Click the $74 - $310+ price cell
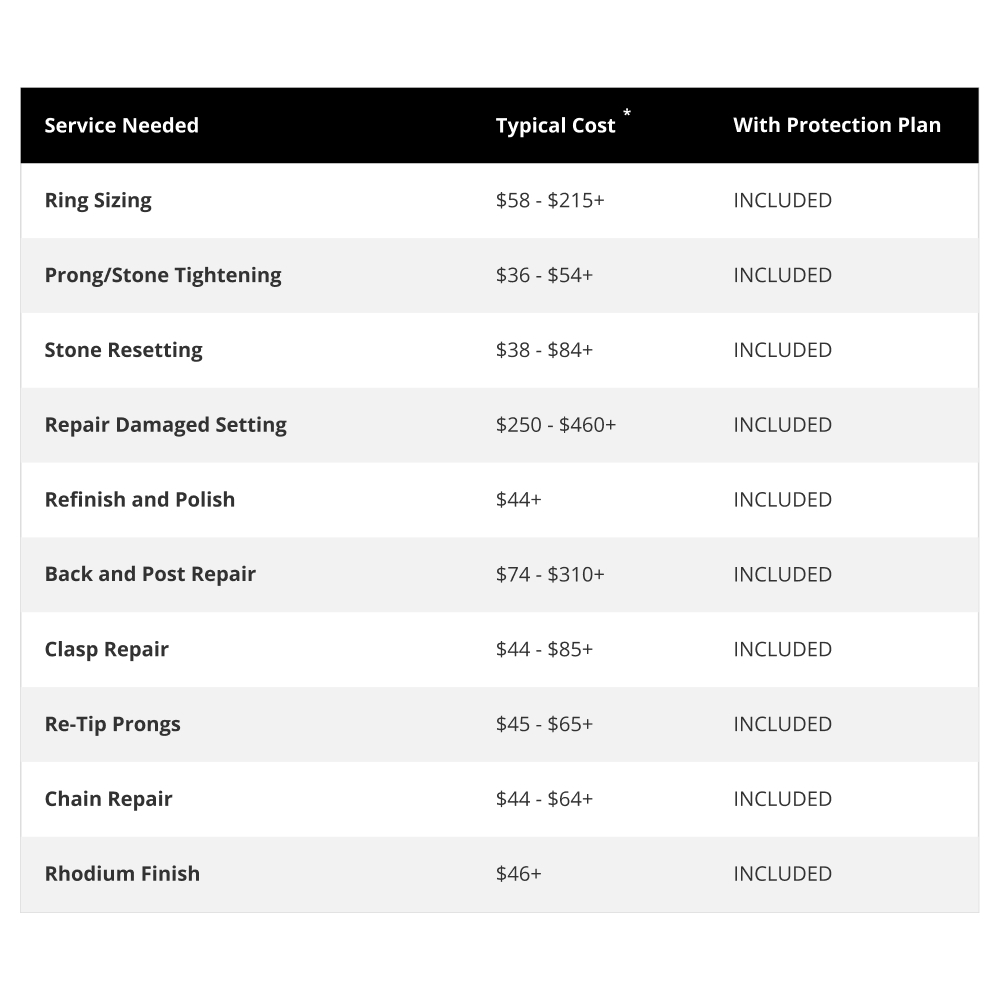The width and height of the screenshot is (1000, 1000). [x=550, y=574]
